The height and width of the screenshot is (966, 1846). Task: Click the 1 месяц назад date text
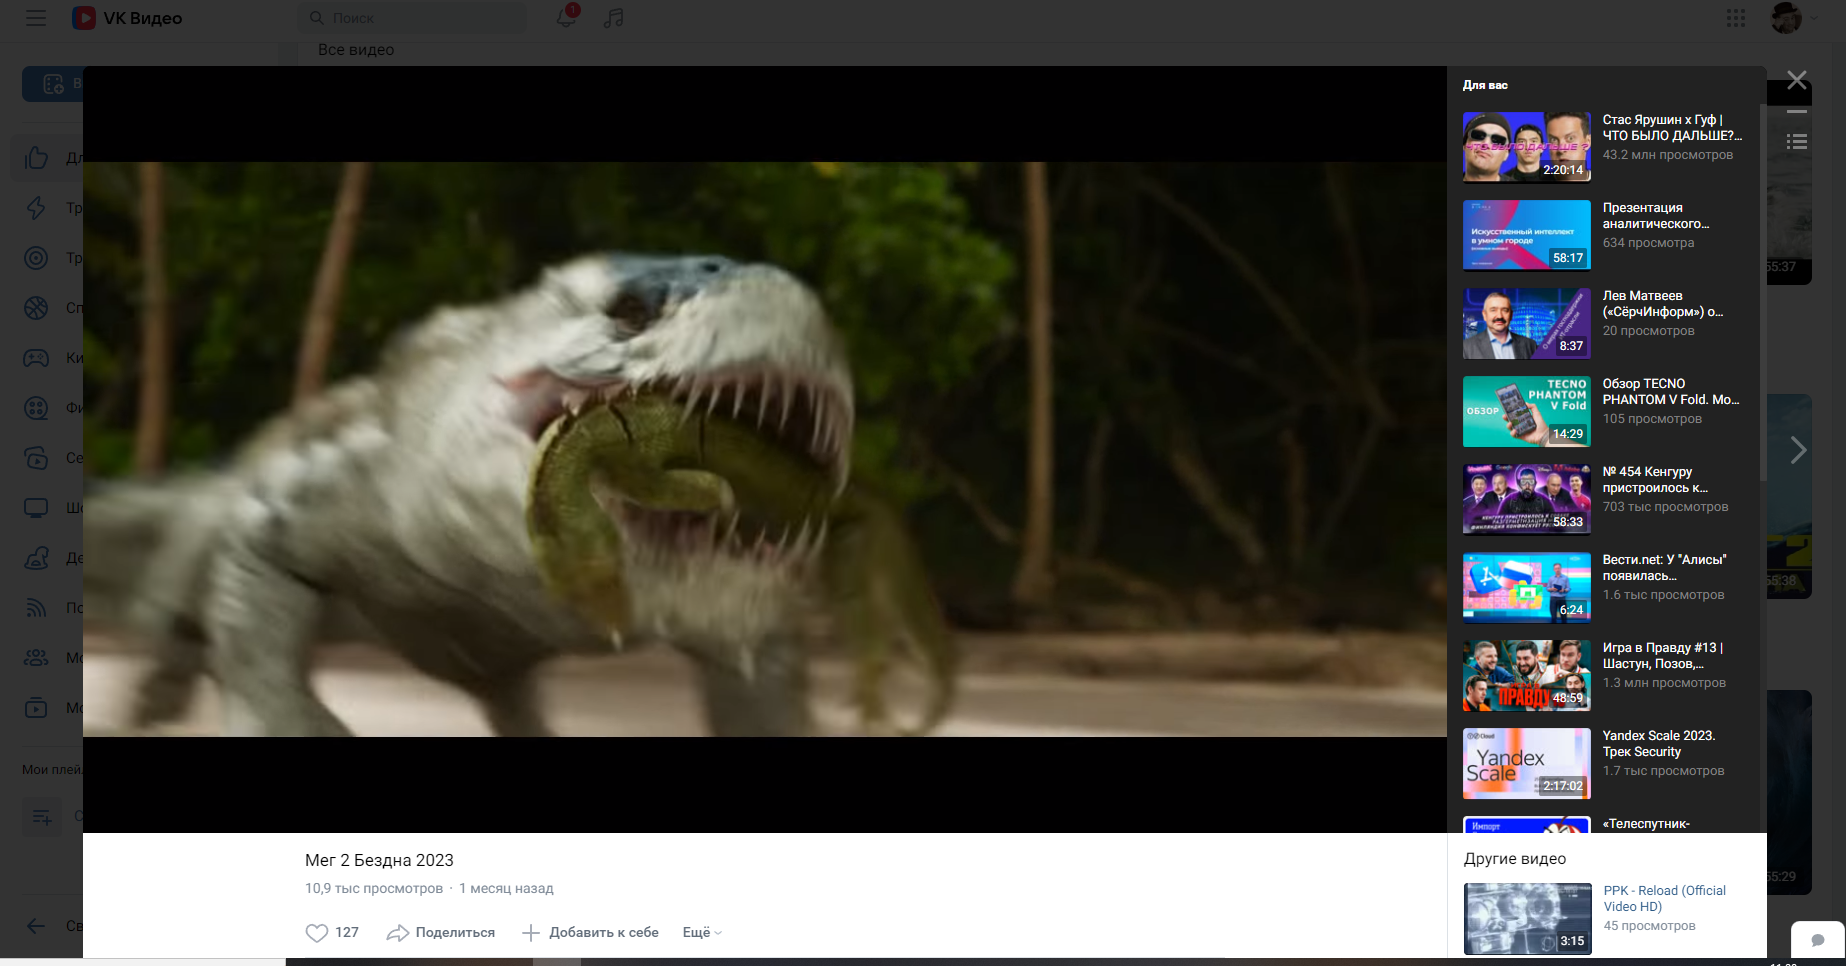tap(506, 888)
